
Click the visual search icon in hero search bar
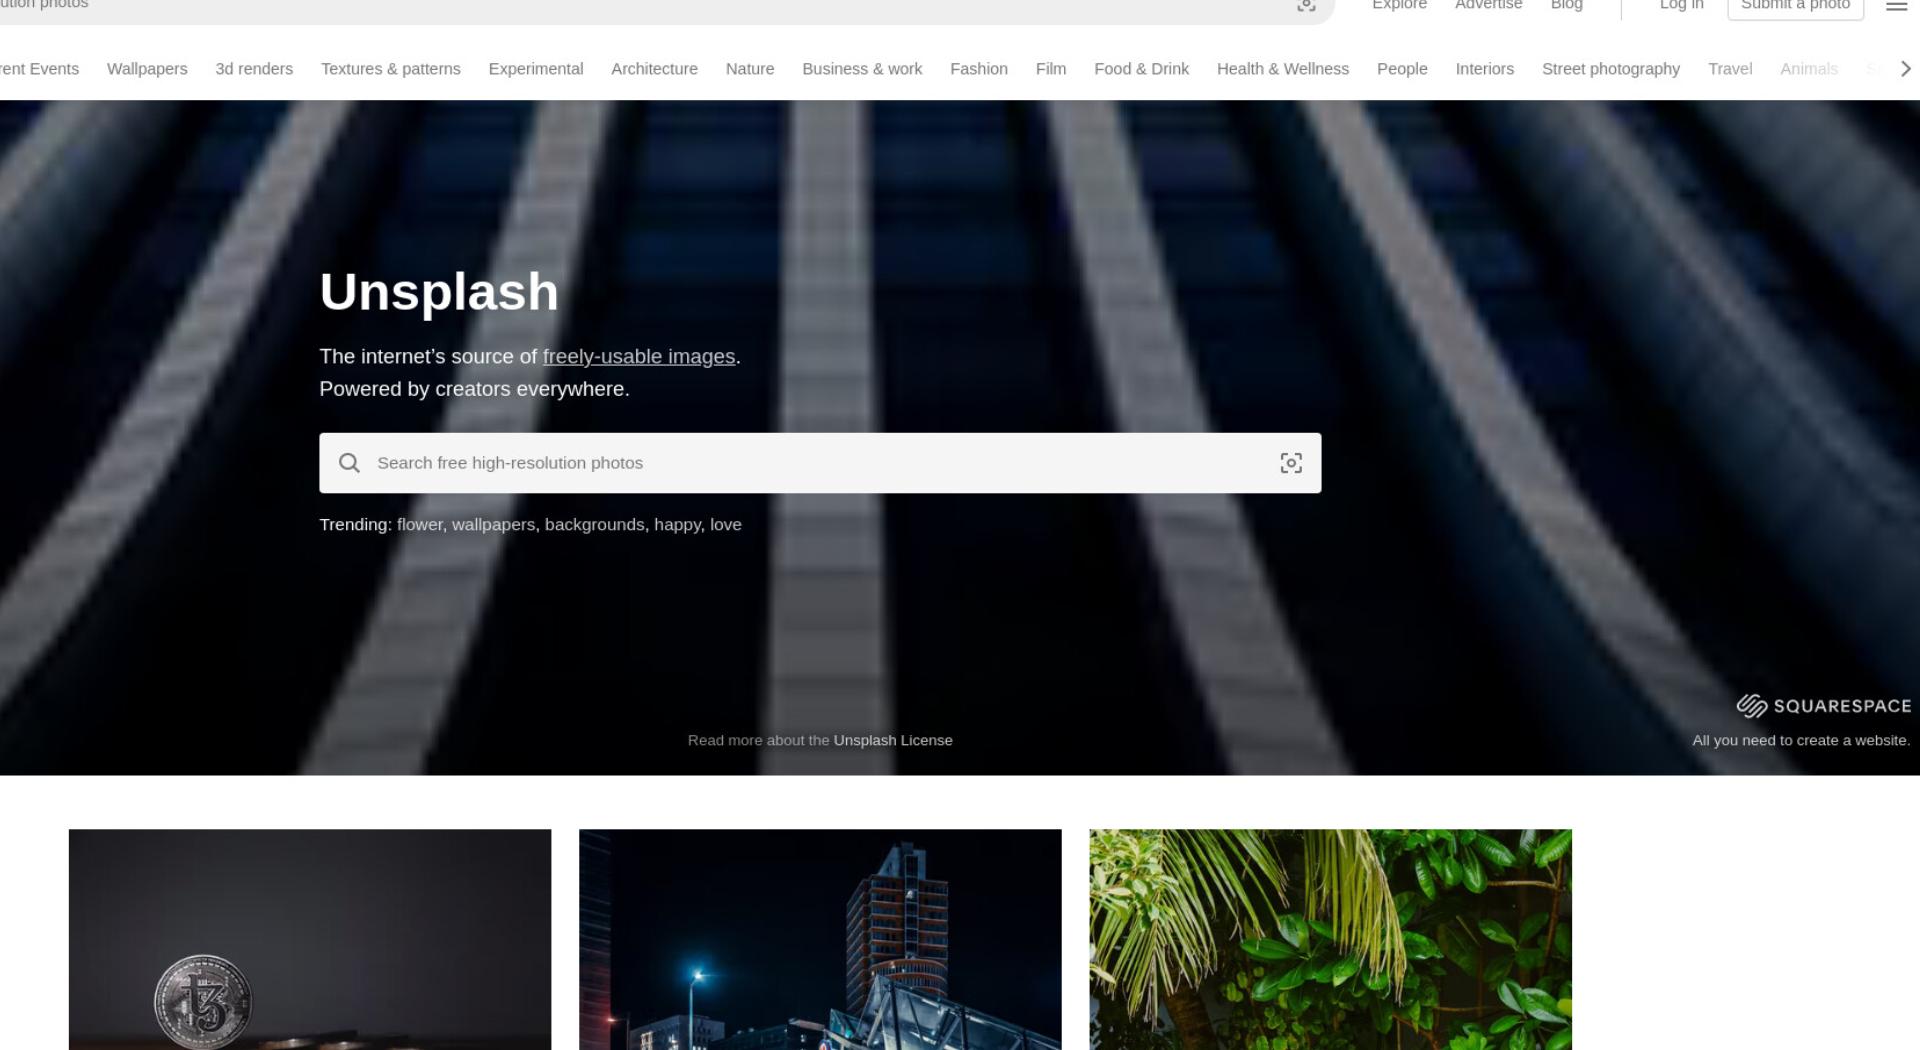click(x=1291, y=463)
